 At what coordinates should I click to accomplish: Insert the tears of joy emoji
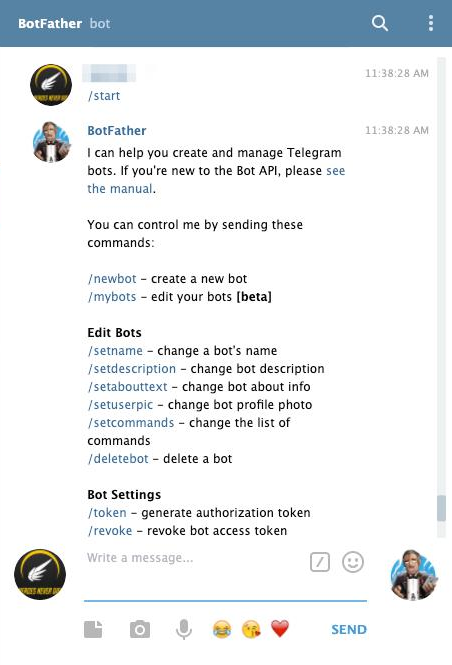pos(222,629)
